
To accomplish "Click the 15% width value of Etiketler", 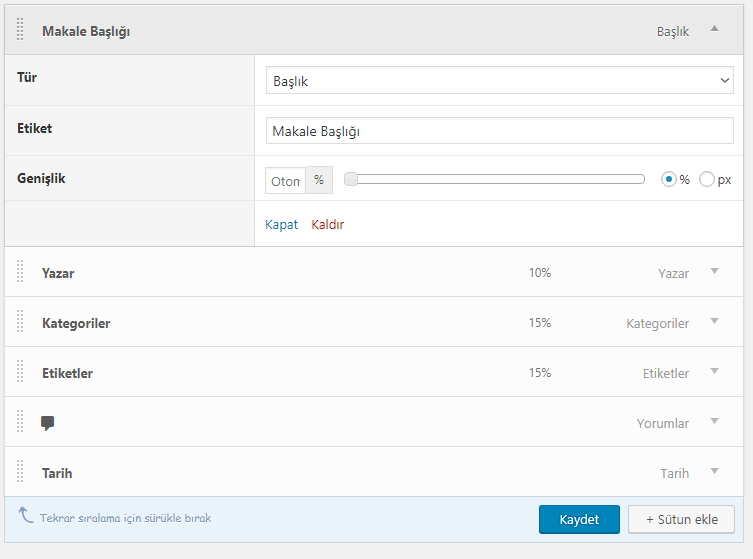I will [x=540, y=373].
